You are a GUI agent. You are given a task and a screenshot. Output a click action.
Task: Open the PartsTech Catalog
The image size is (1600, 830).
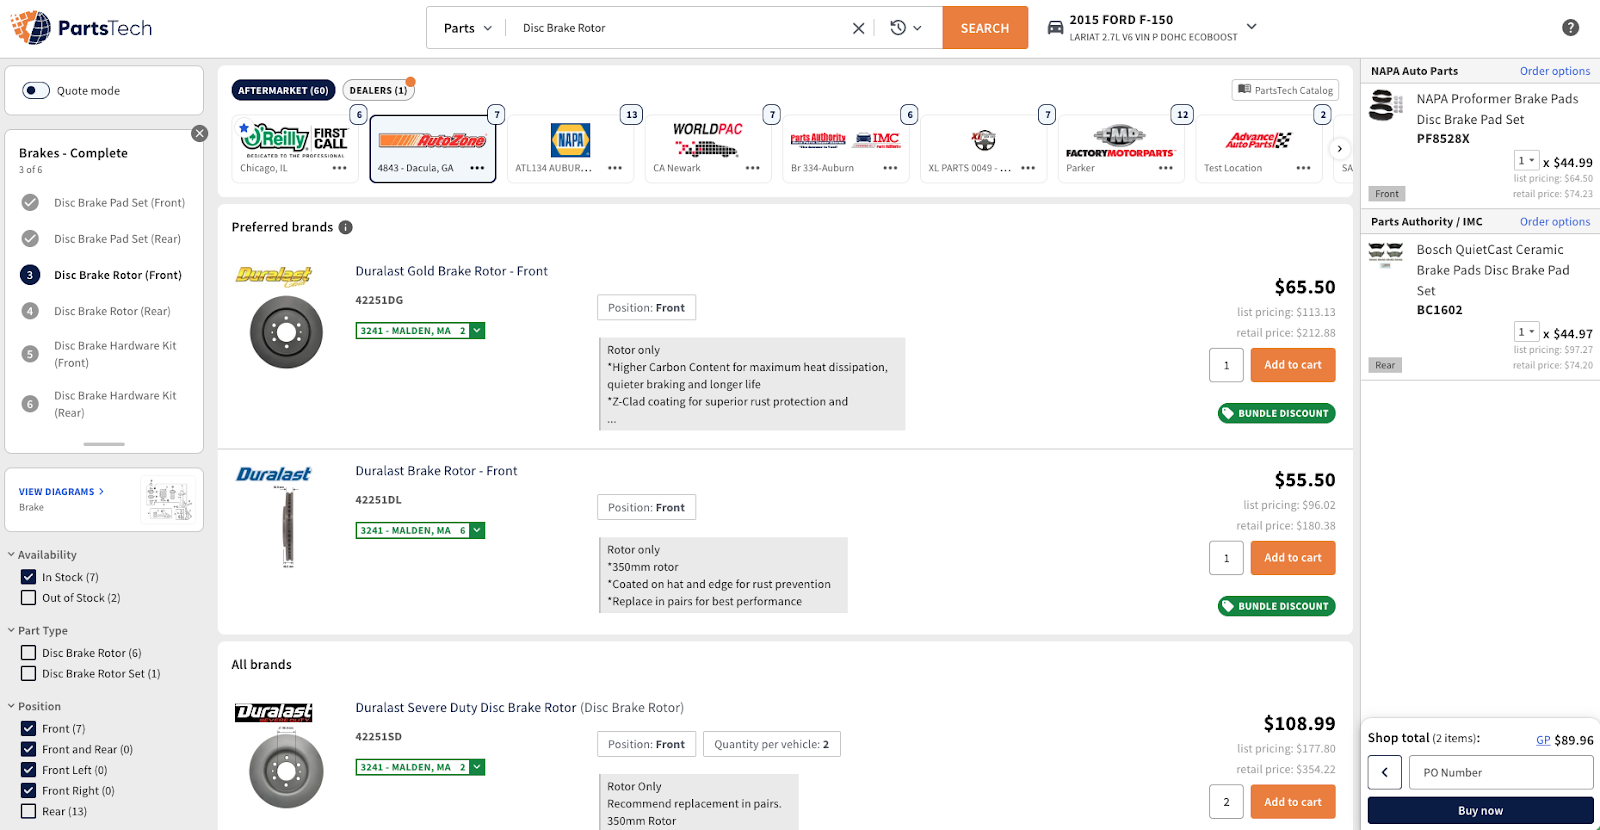pos(1285,90)
